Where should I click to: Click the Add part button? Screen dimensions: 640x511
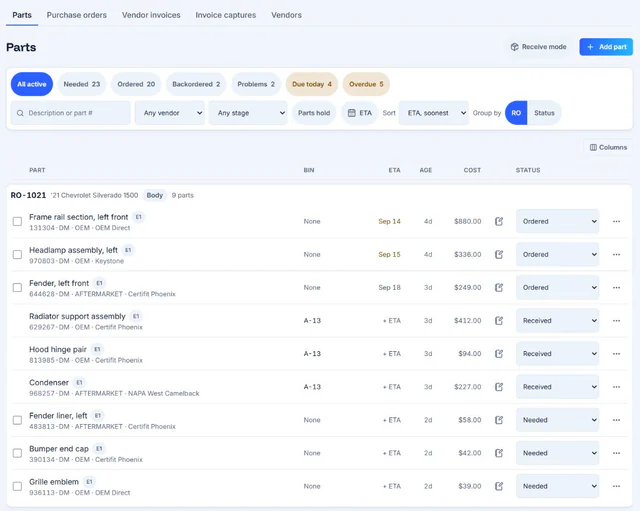[606, 47]
